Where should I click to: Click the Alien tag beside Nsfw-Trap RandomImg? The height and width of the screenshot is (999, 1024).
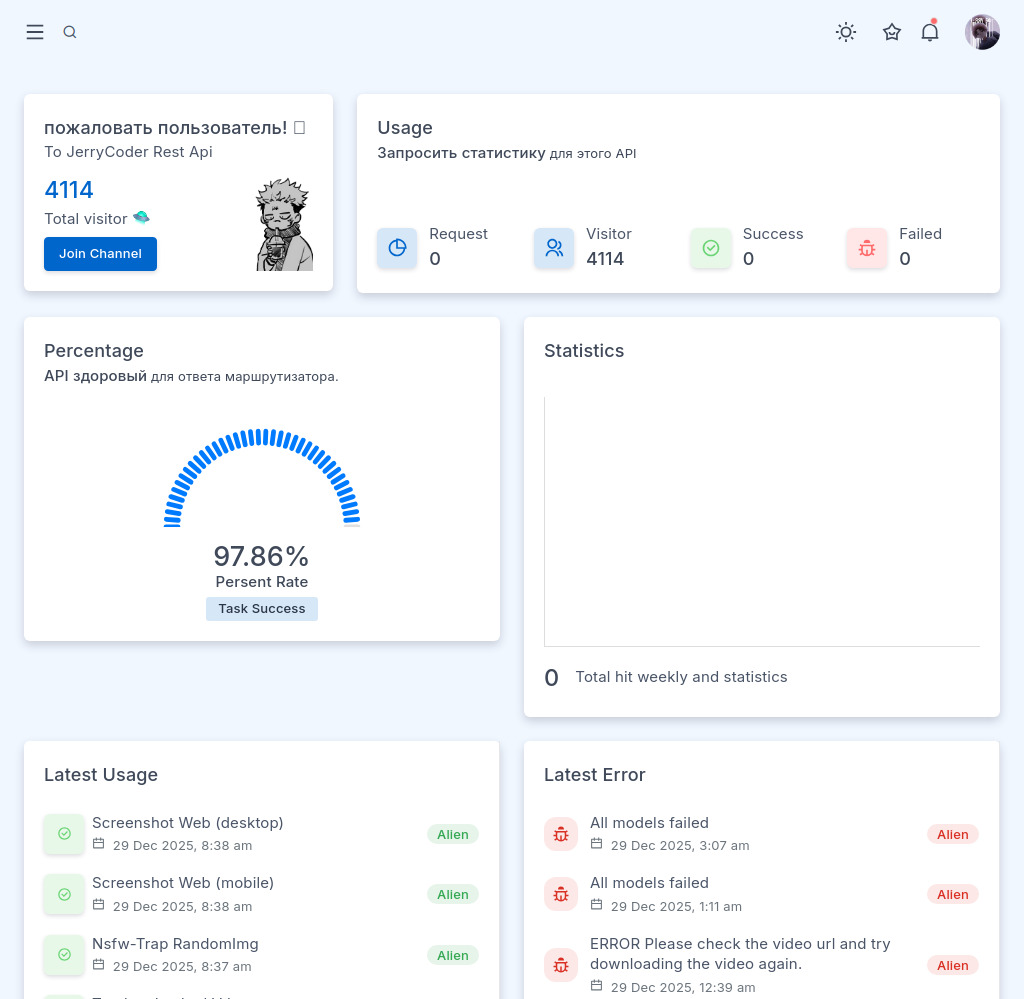tap(453, 955)
